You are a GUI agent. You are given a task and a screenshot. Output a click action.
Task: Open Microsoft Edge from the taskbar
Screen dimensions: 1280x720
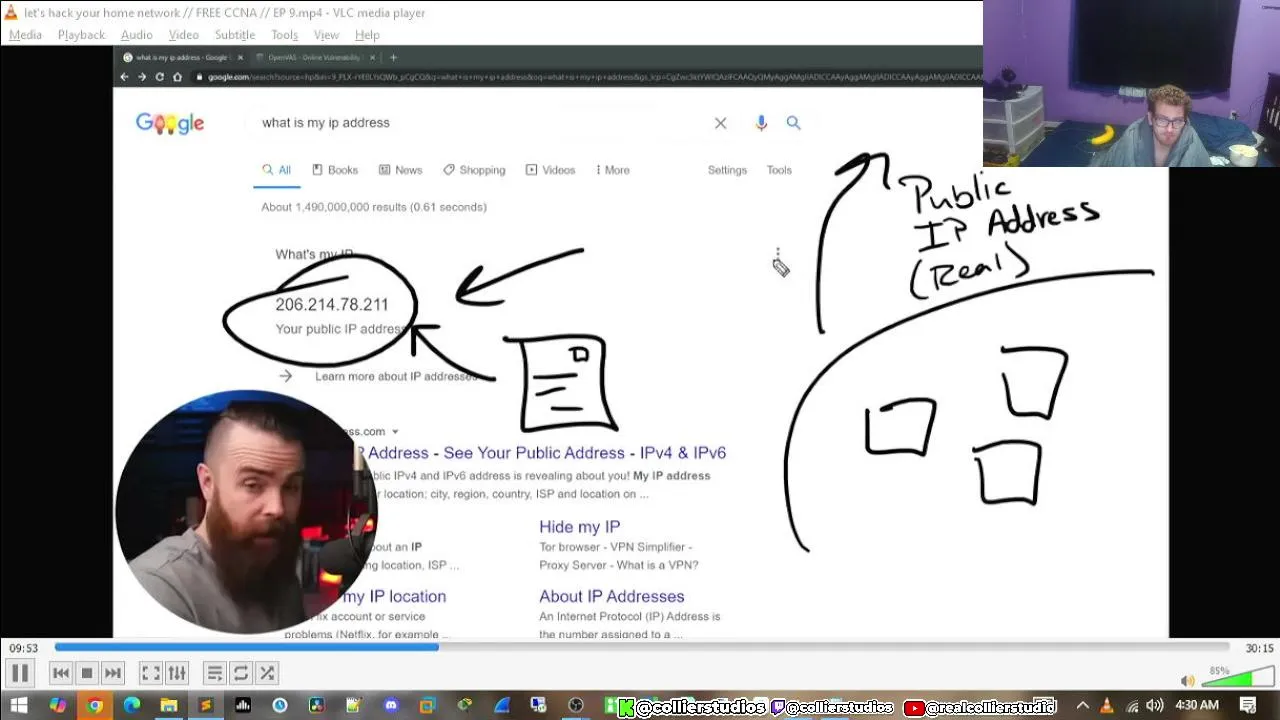pyautogui.click(x=132, y=706)
